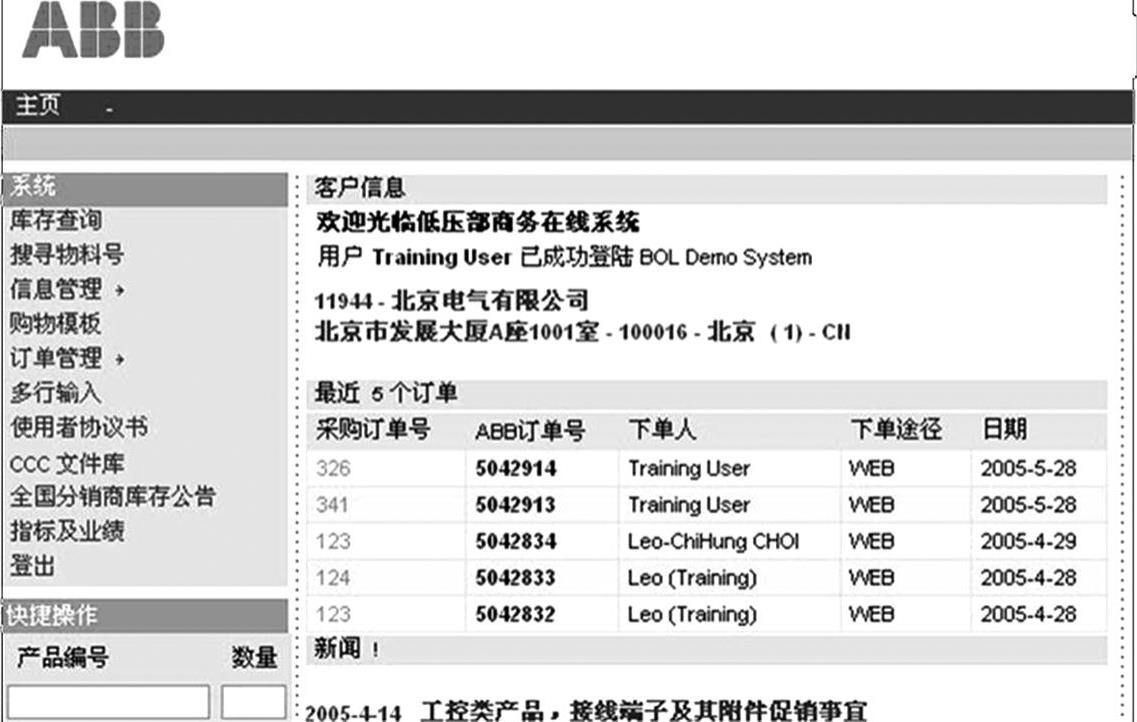Click Leo-ChiHung CHOI in the orders table
The height and width of the screenshot is (722, 1137).
click(x=714, y=542)
